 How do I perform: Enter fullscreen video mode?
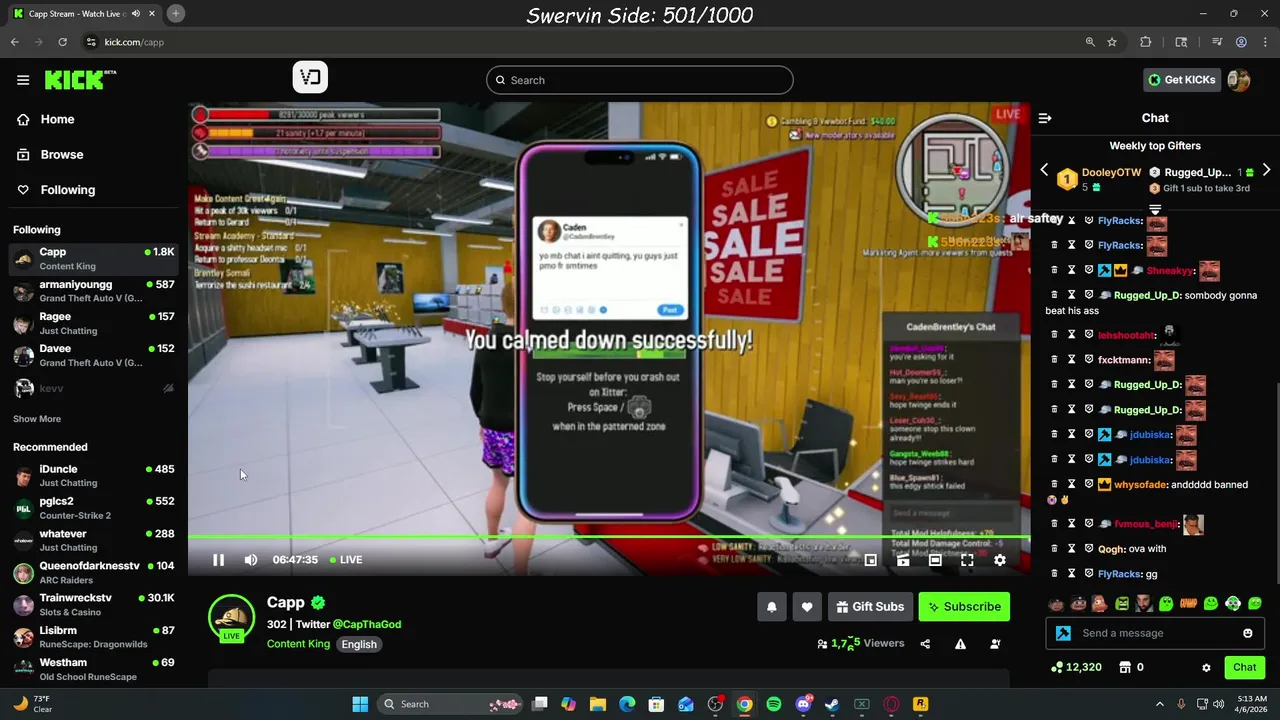coord(967,560)
